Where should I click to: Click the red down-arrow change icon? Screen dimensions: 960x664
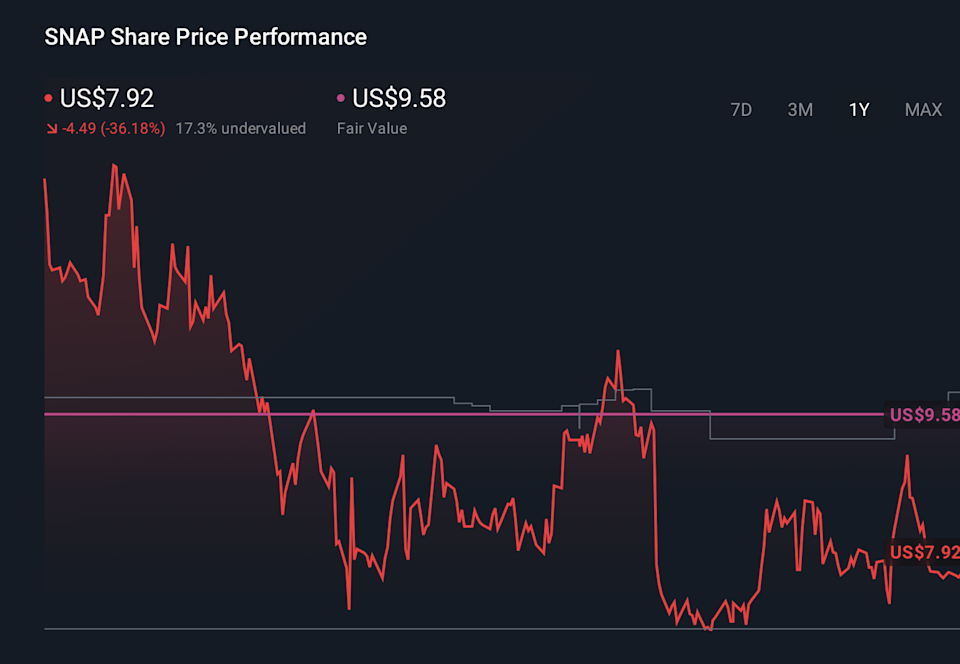pyautogui.click(x=51, y=129)
